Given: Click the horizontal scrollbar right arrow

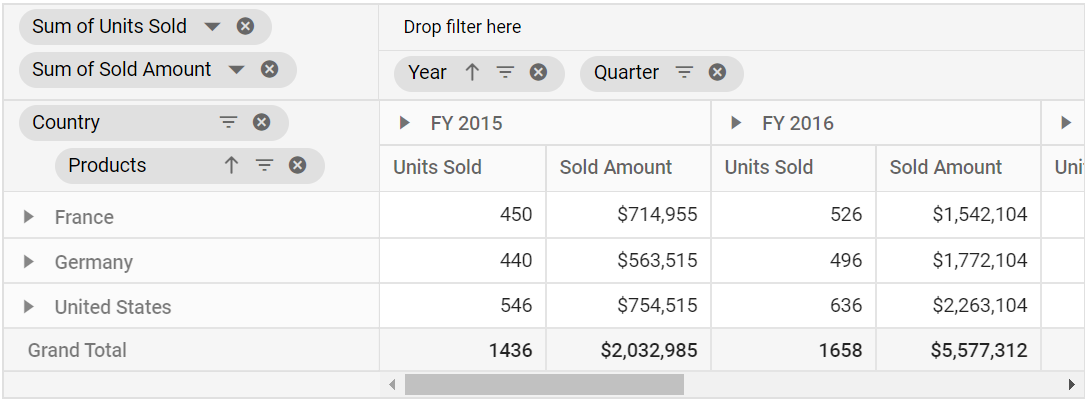Looking at the screenshot, I should (x=1072, y=385).
